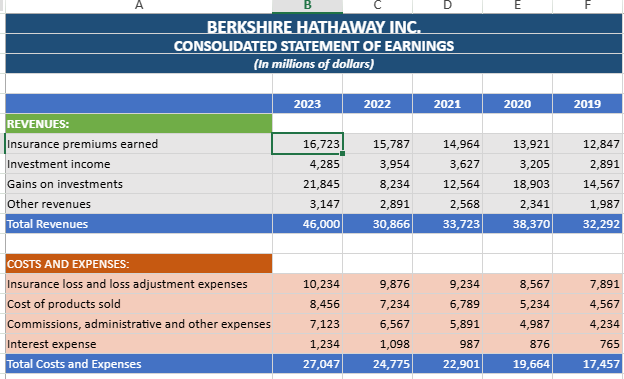Click the COSTS AND EXPENSES: section label
This screenshot has height=379, width=624.
(139, 264)
